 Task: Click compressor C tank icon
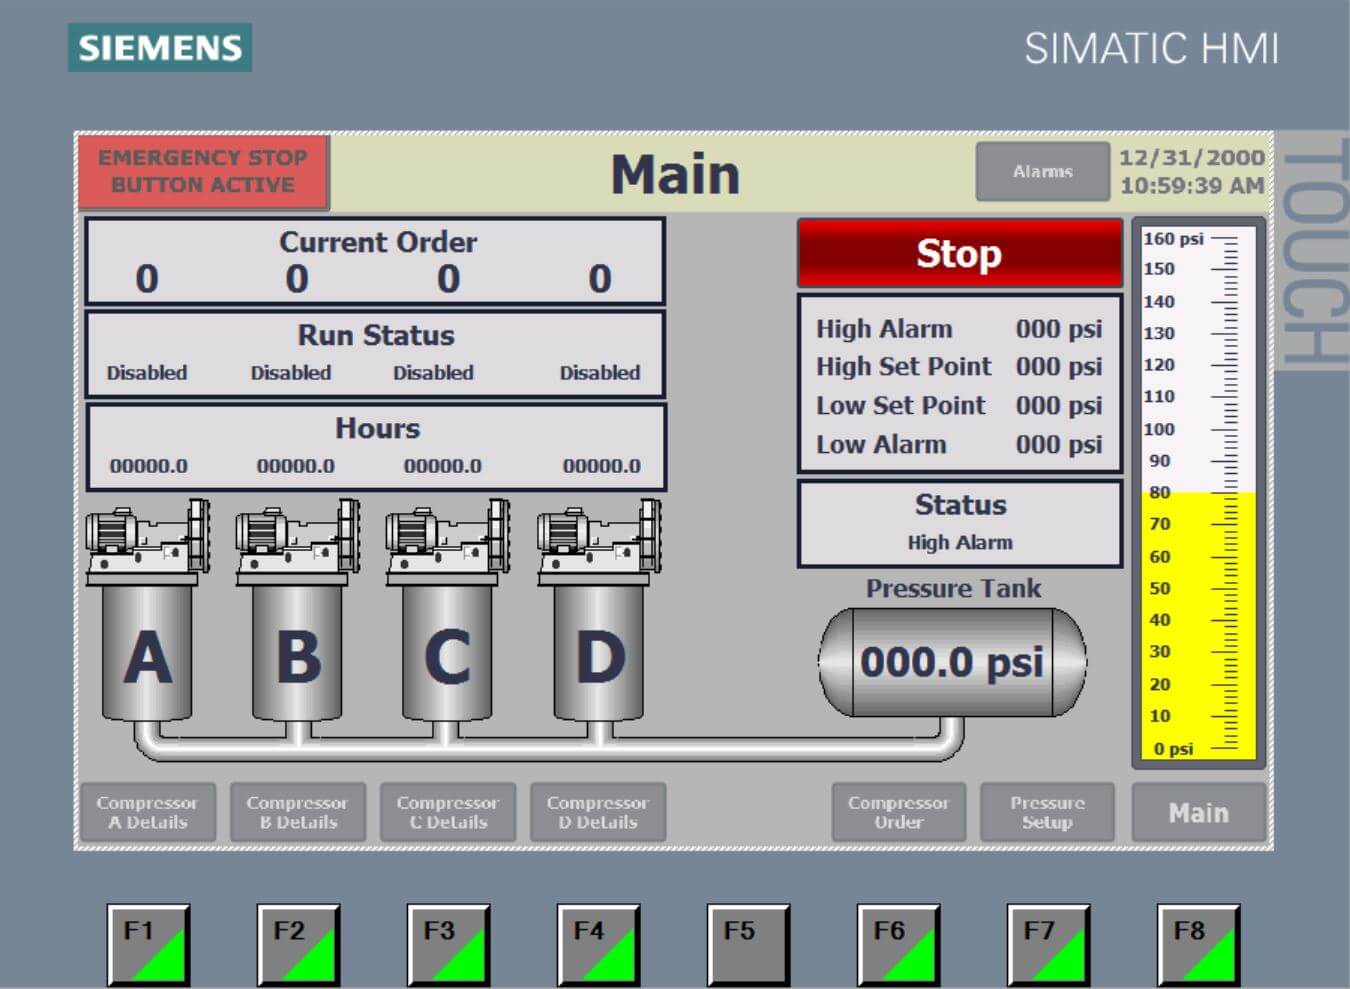(x=447, y=650)
